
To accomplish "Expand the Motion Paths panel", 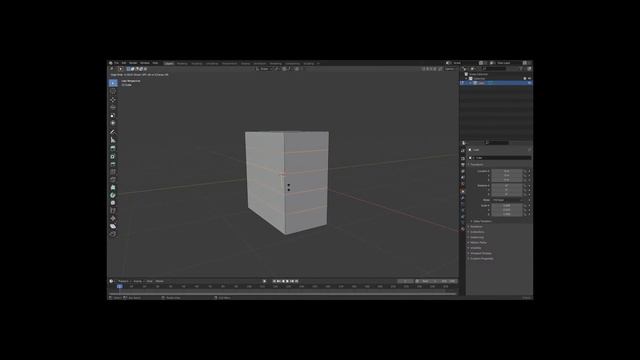I will (478, 243).
